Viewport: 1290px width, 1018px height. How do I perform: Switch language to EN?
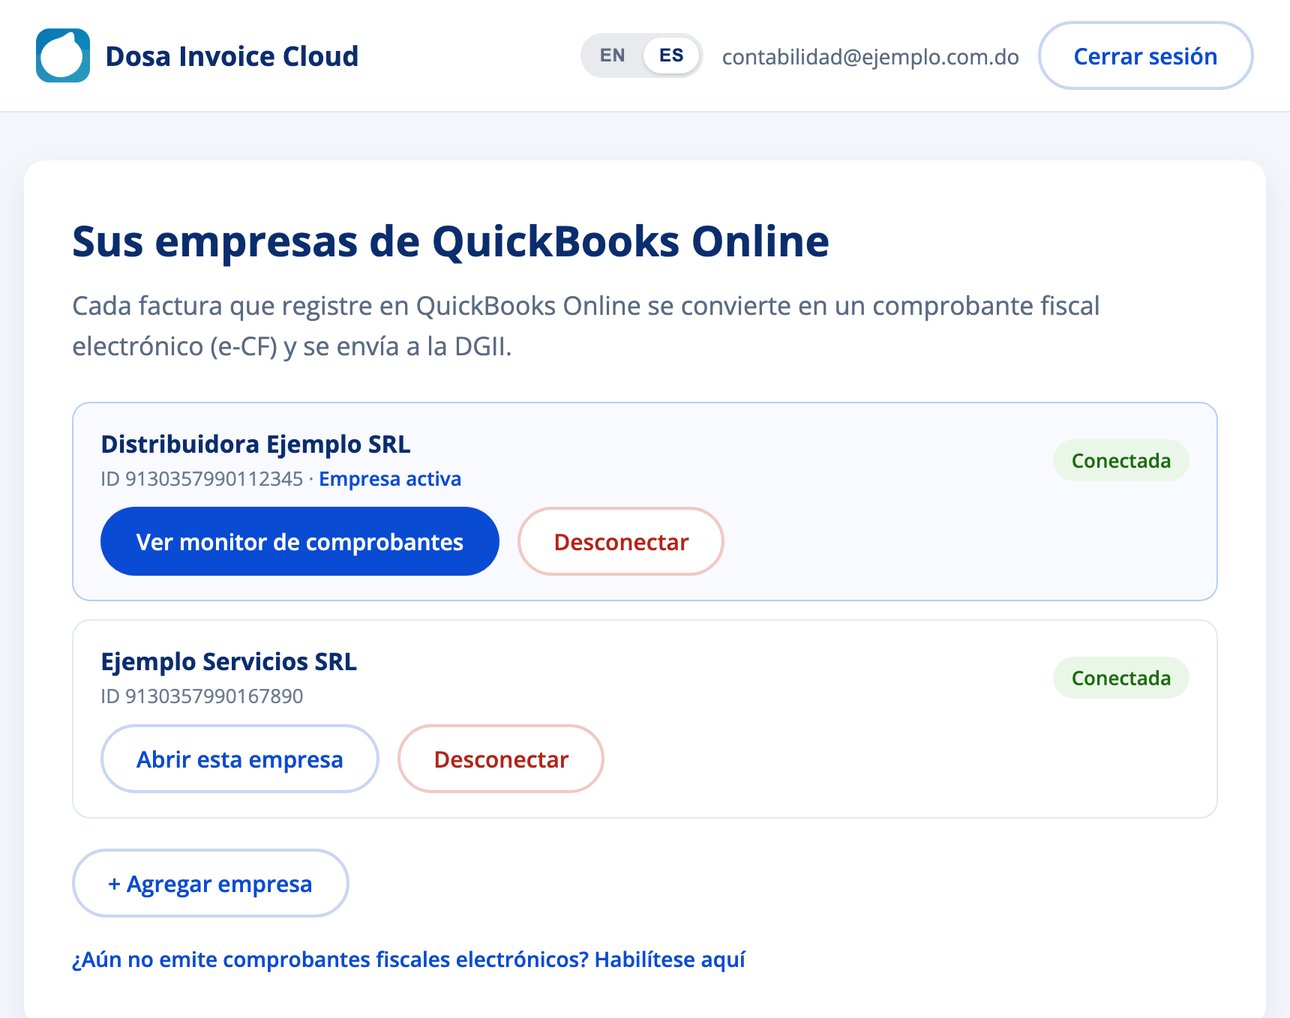pyautogui.click(x=612, y=56)
